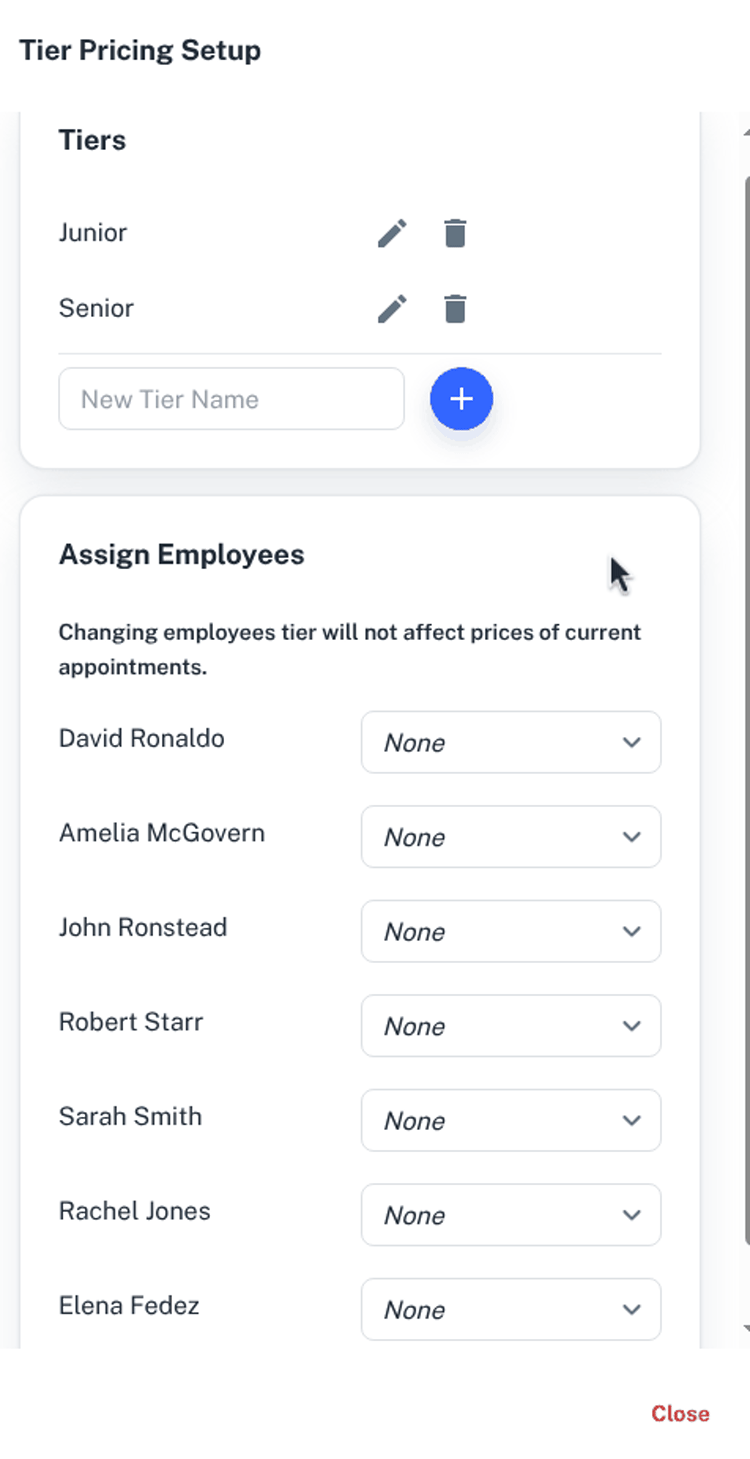The width and height of the screenshot is (750, 1459).
Task: Click the Senior tier label
Action: [x=96, y=308]
